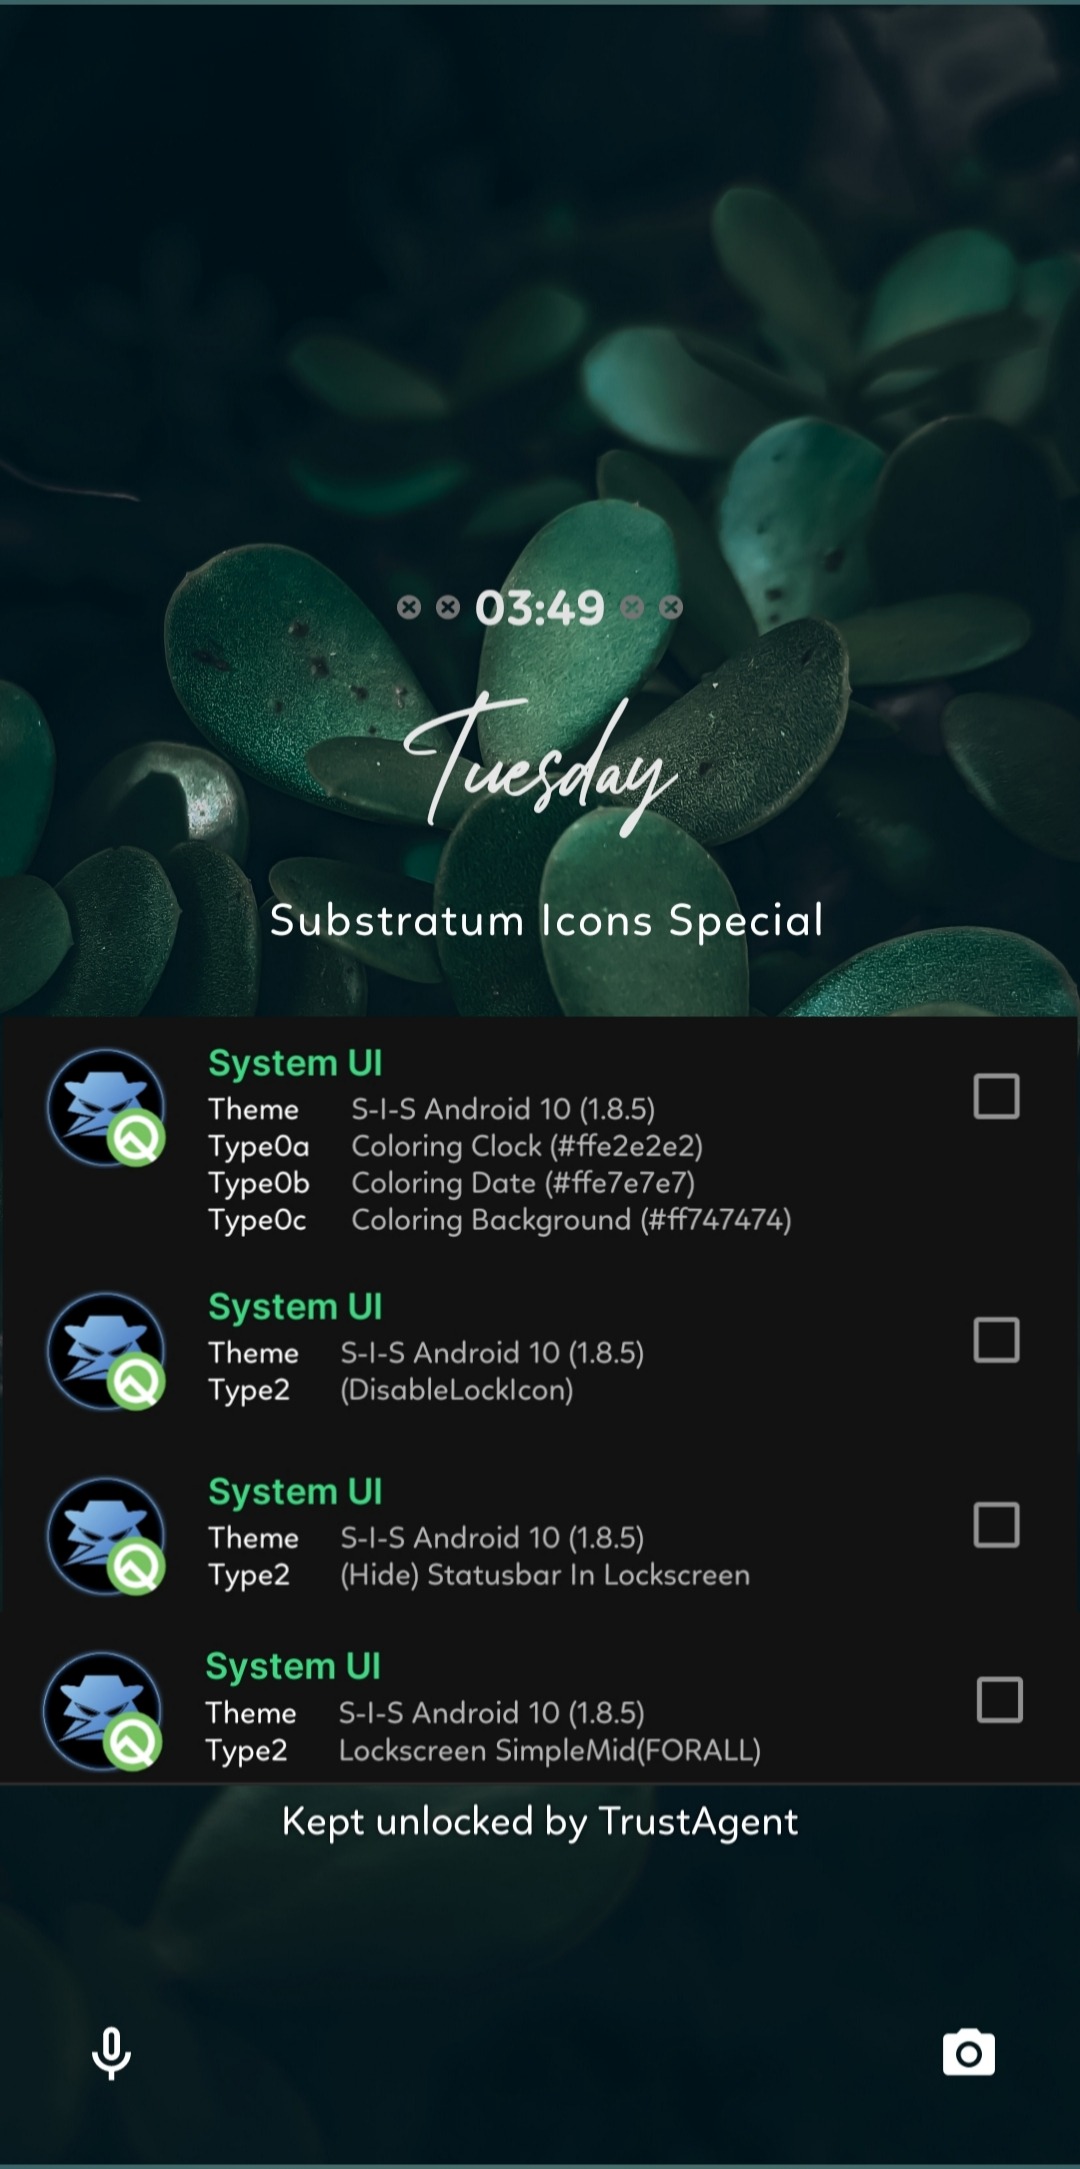Enable the DisableLockIcon overlay checkbox
The width and height of the screenshot is (1080, 2169).
click(x=996, y=1340)
